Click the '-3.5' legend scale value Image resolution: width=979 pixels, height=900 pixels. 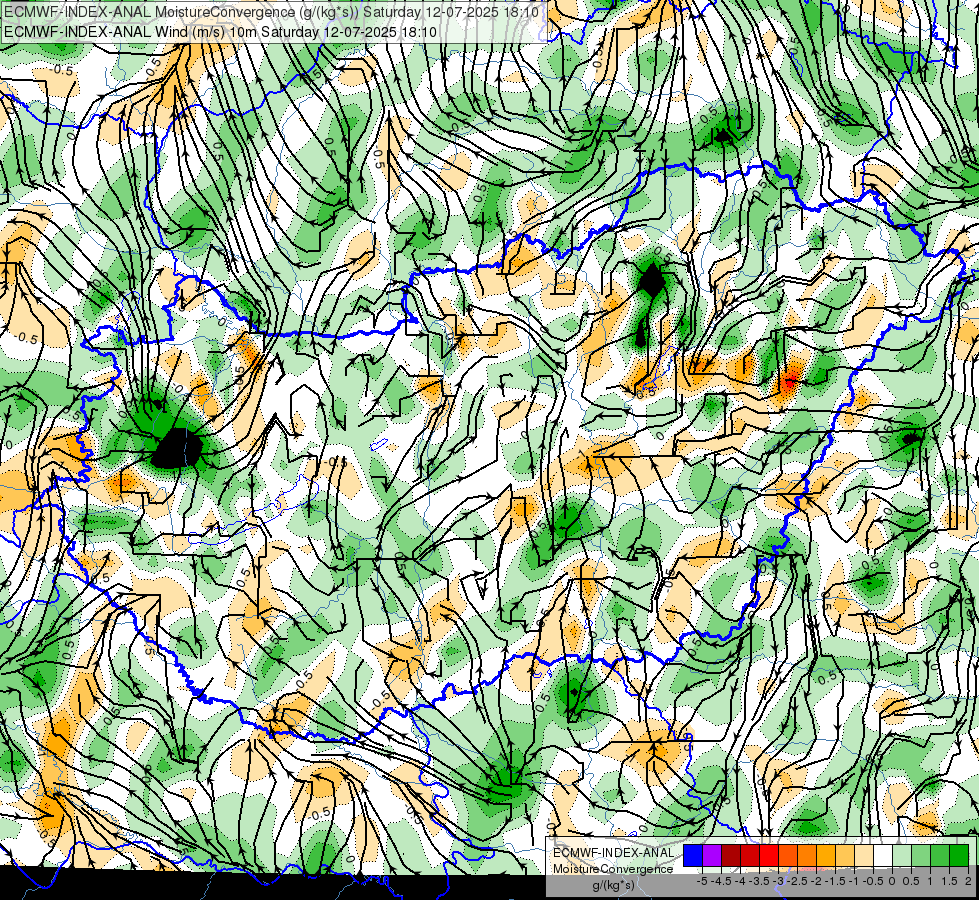[x=759, y=881]
